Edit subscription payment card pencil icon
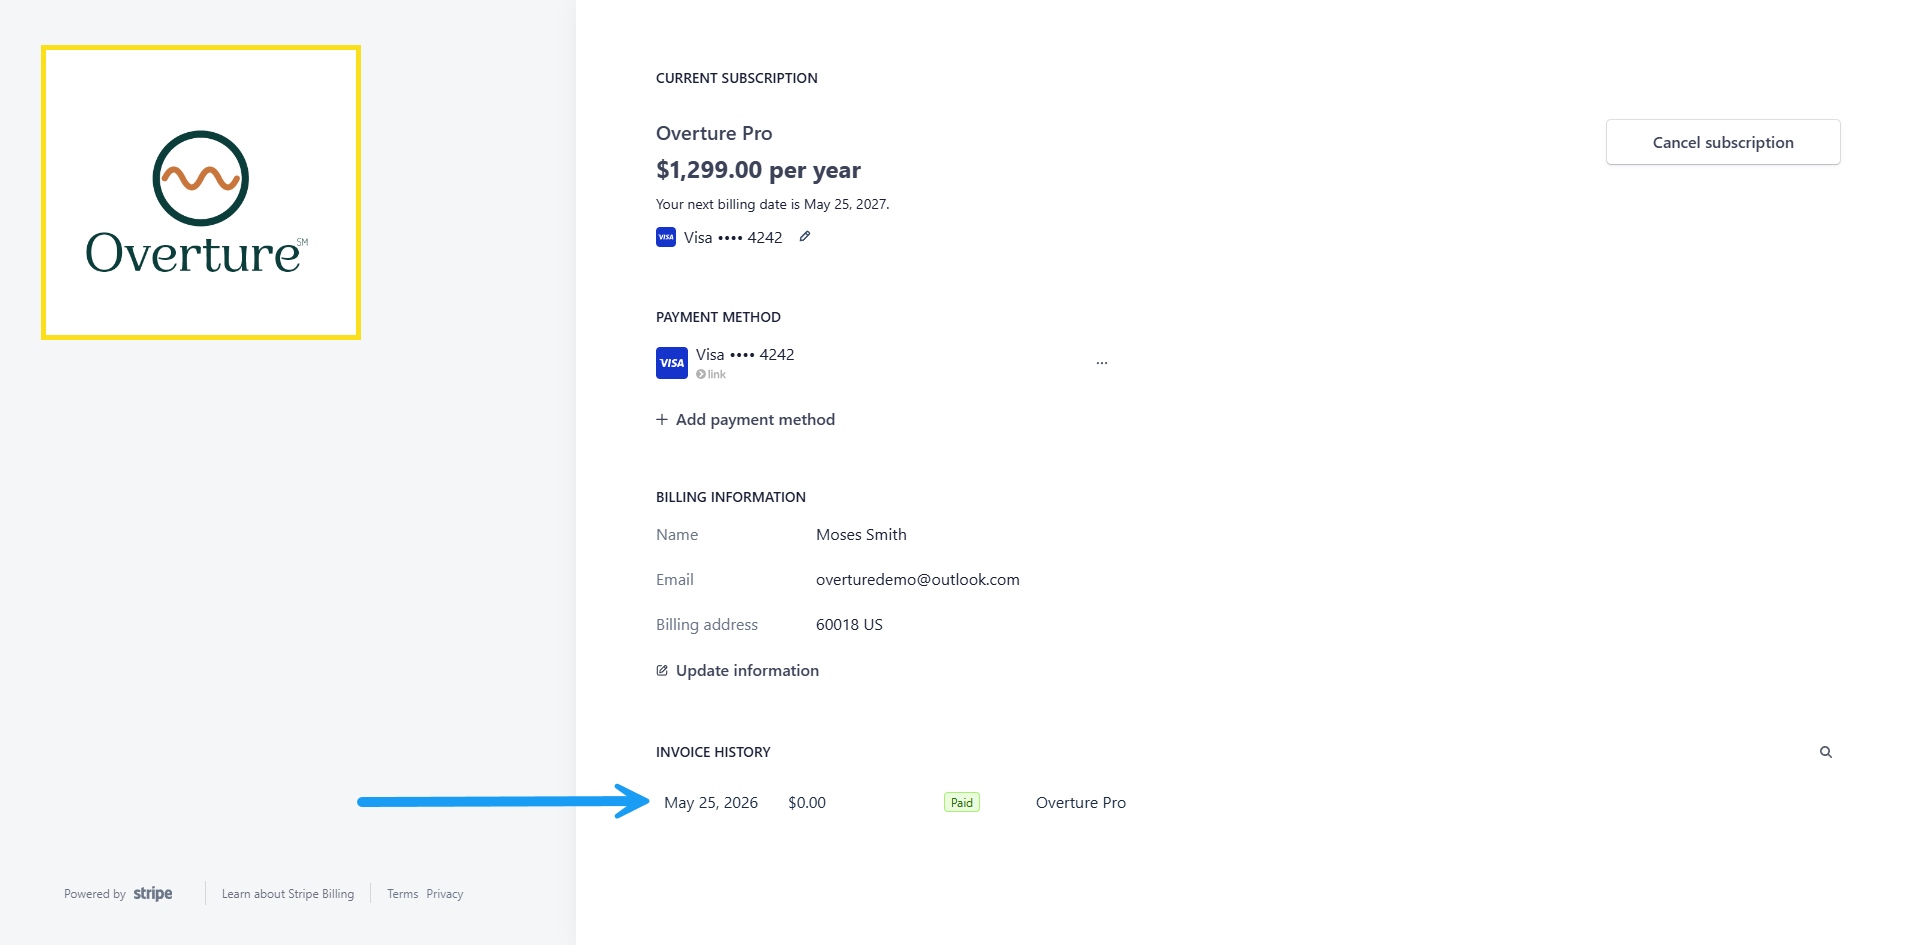The height and width of the screenshot is (945, 1920). click(805, 237)
